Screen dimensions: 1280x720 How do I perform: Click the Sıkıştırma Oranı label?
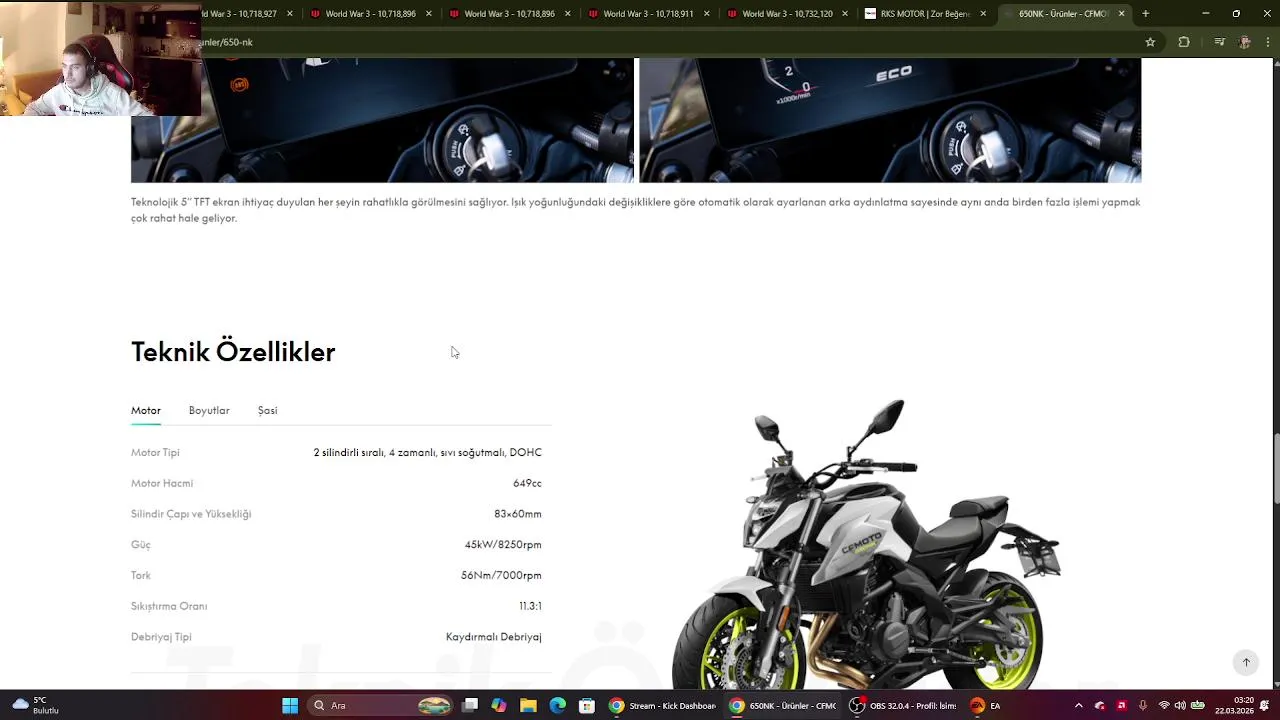[x=169, y=606]
